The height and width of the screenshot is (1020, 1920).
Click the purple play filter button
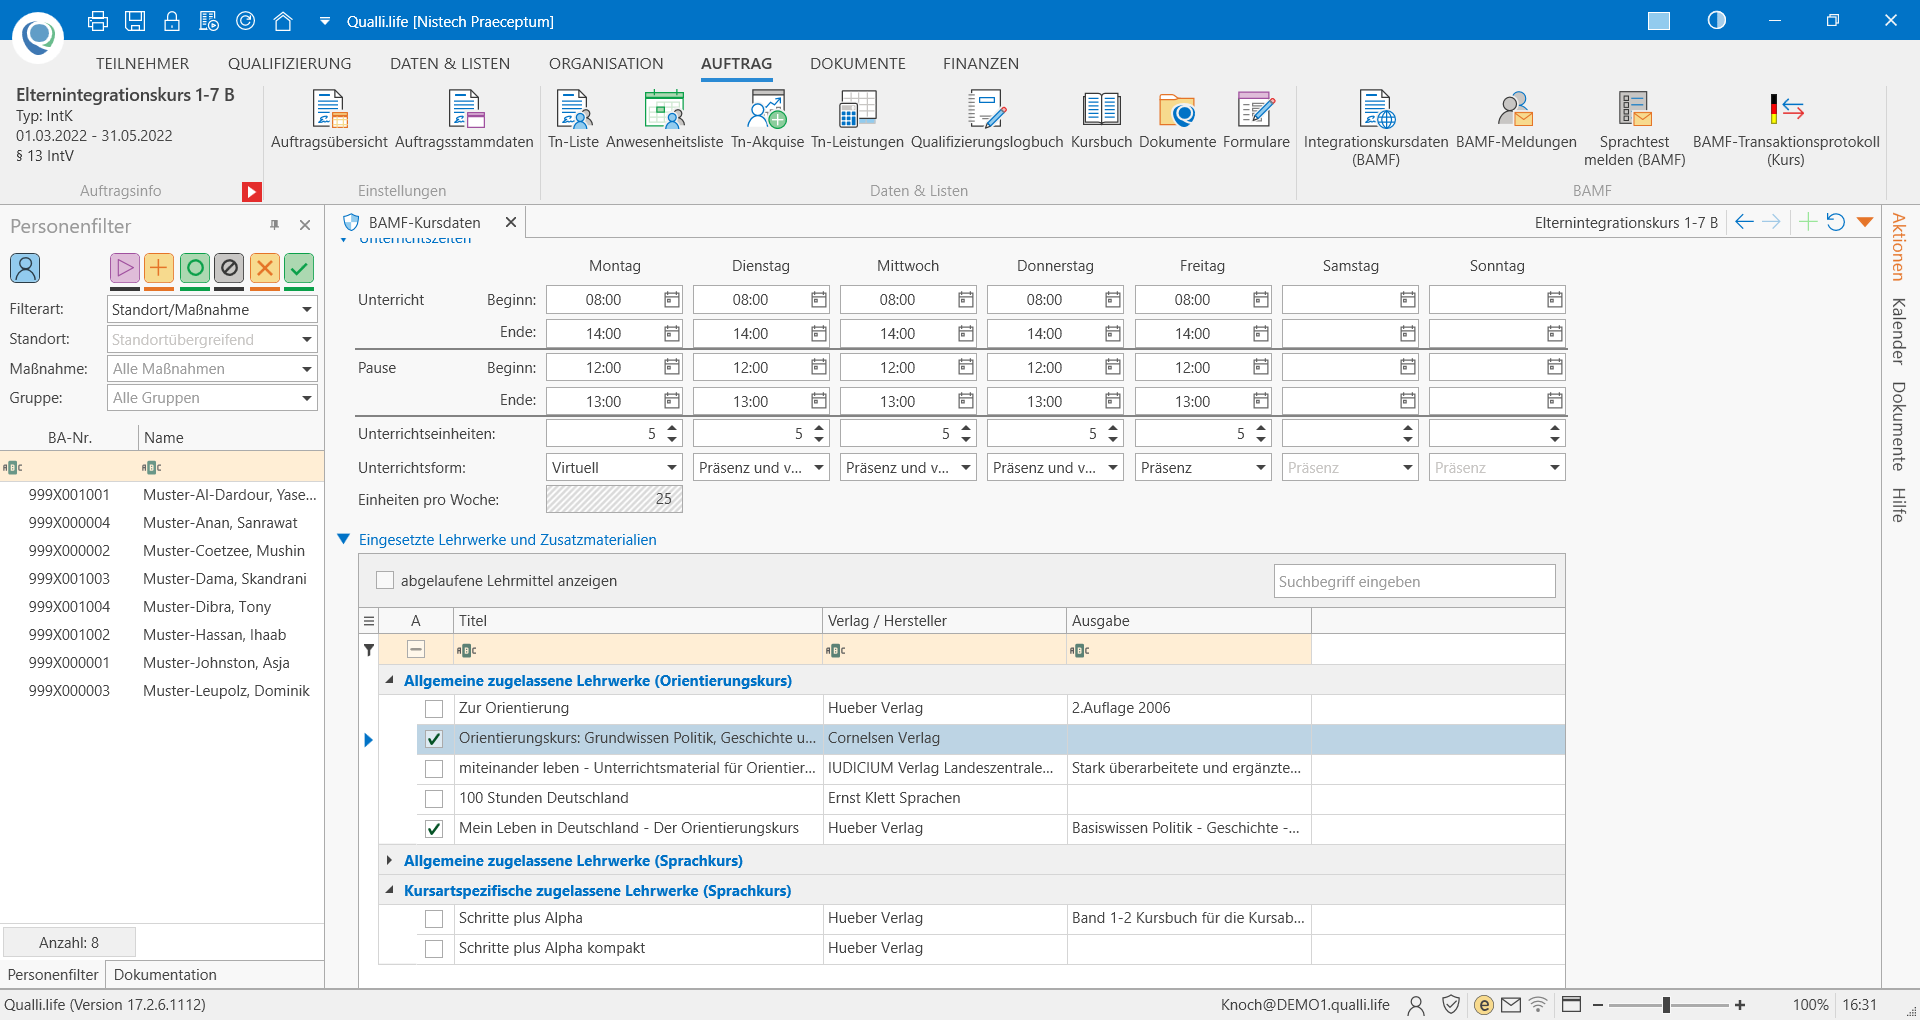click(x=124, y=268)
